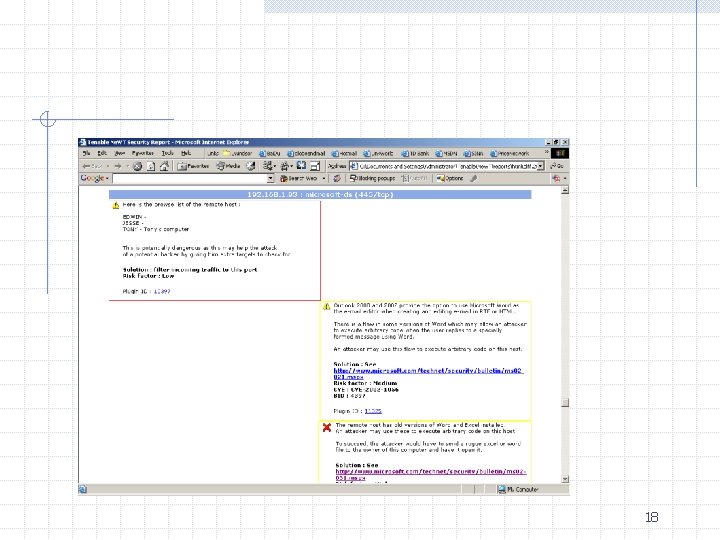720x540 pixels.
Task: Click the Search Web button
Action: point(298,178)
